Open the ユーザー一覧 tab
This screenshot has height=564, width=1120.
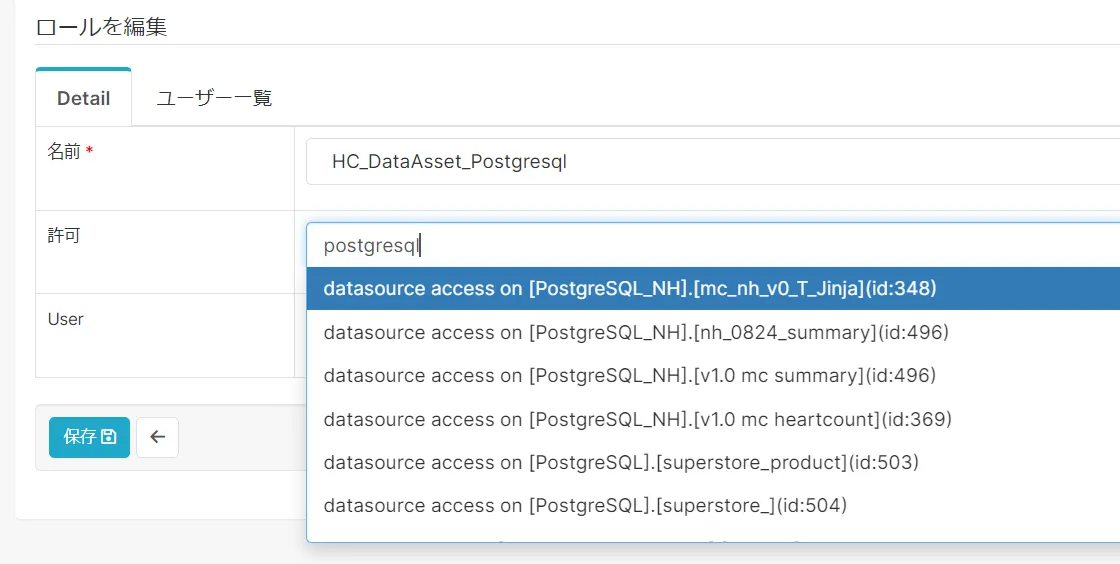(x=214, y=98)
